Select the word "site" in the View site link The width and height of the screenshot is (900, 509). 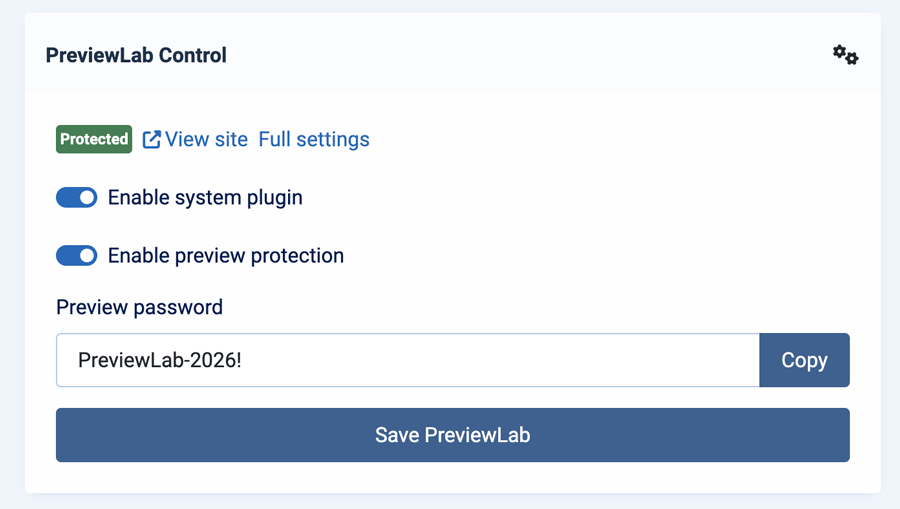click(x=230, y=139)
